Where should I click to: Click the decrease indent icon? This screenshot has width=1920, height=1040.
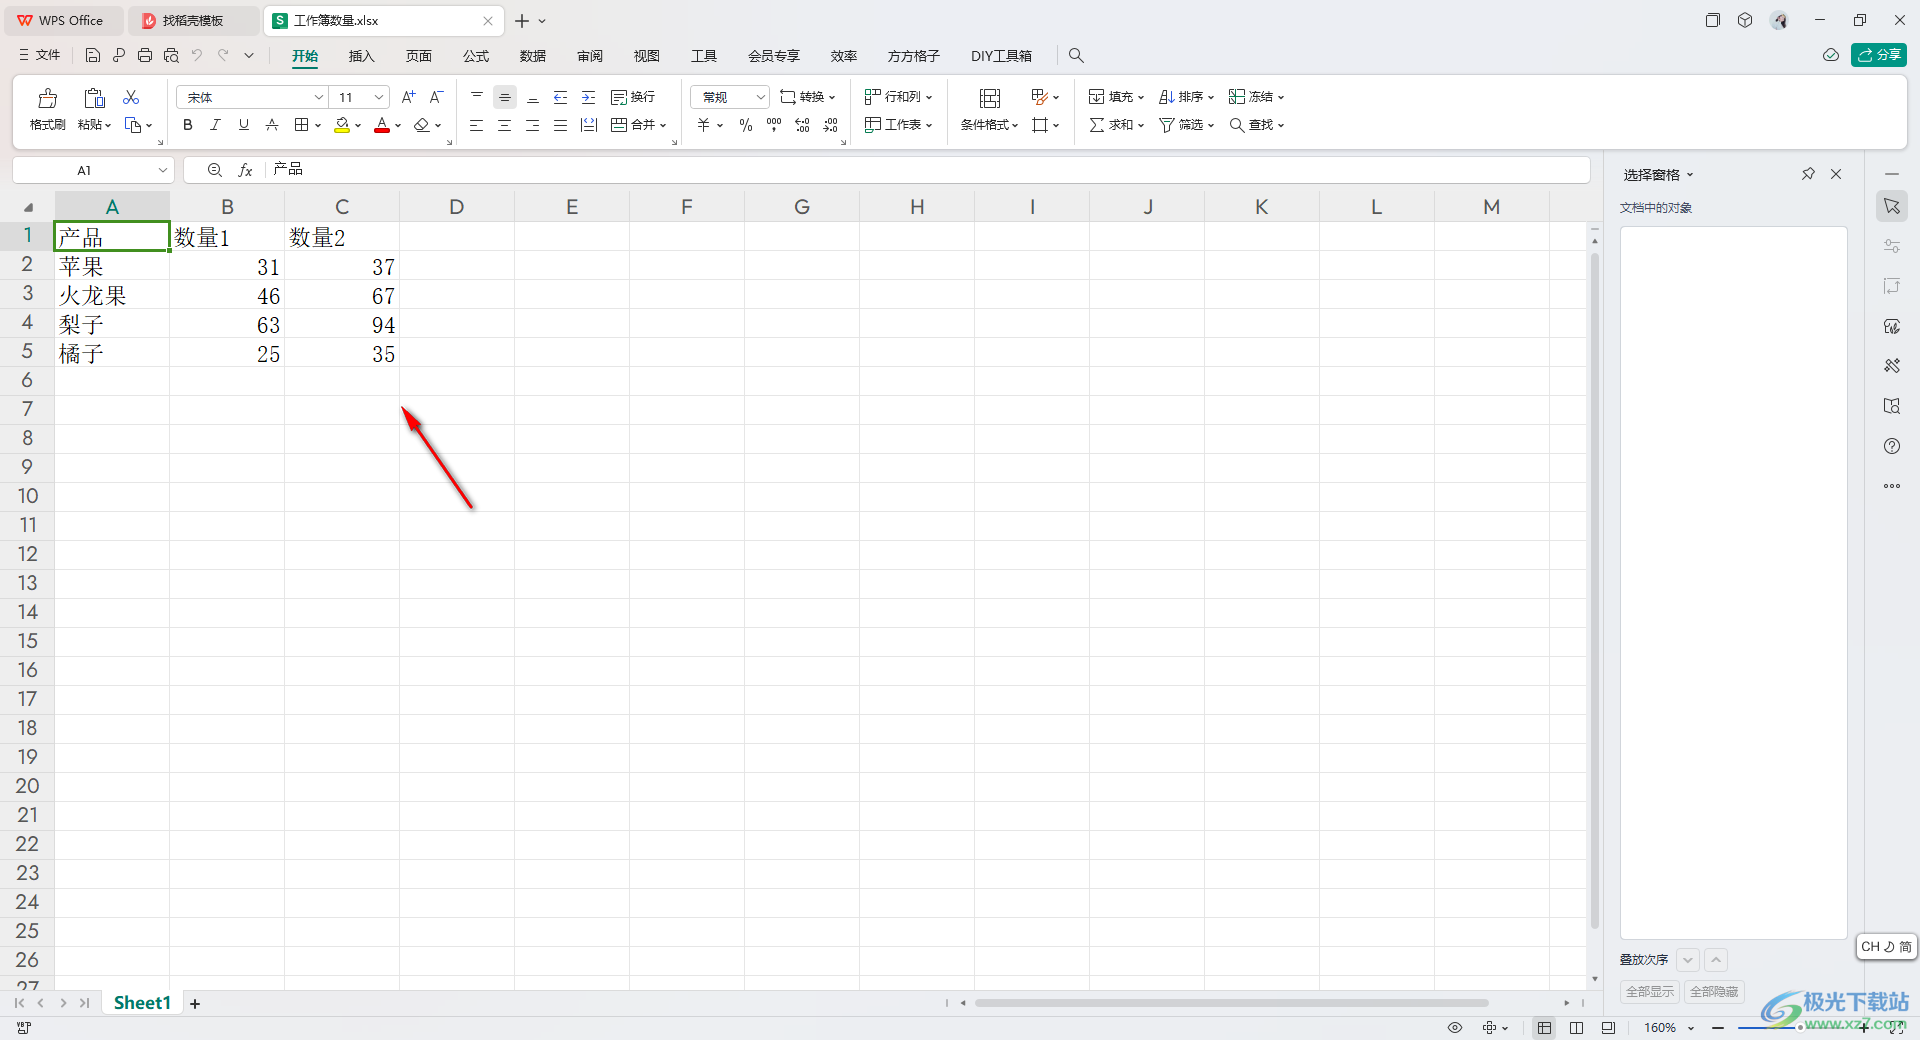561,97
